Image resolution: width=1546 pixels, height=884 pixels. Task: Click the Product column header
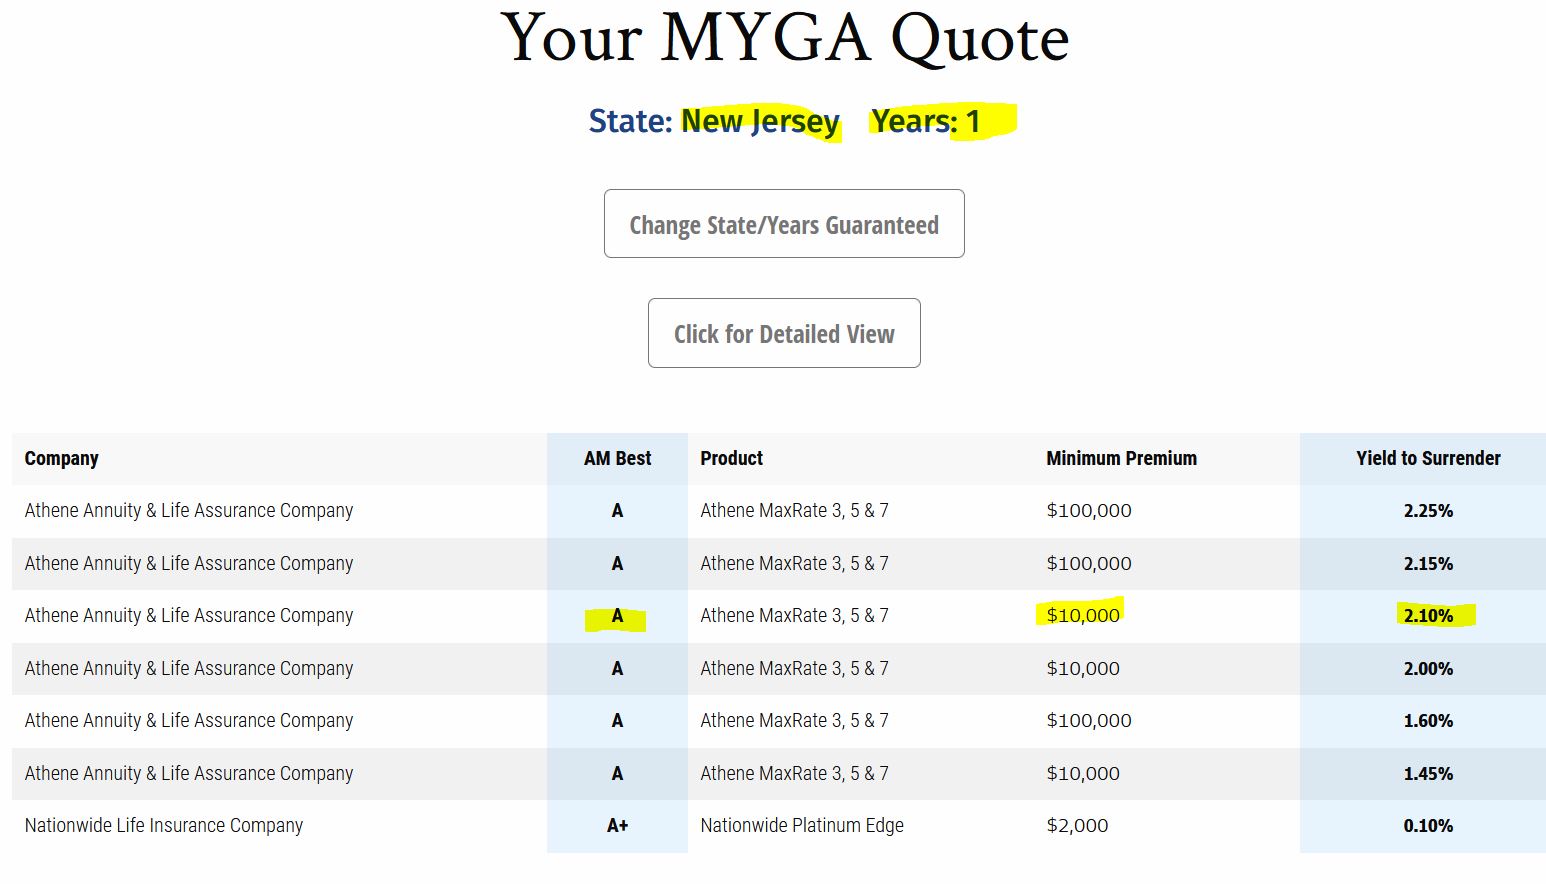click(731, 458)
